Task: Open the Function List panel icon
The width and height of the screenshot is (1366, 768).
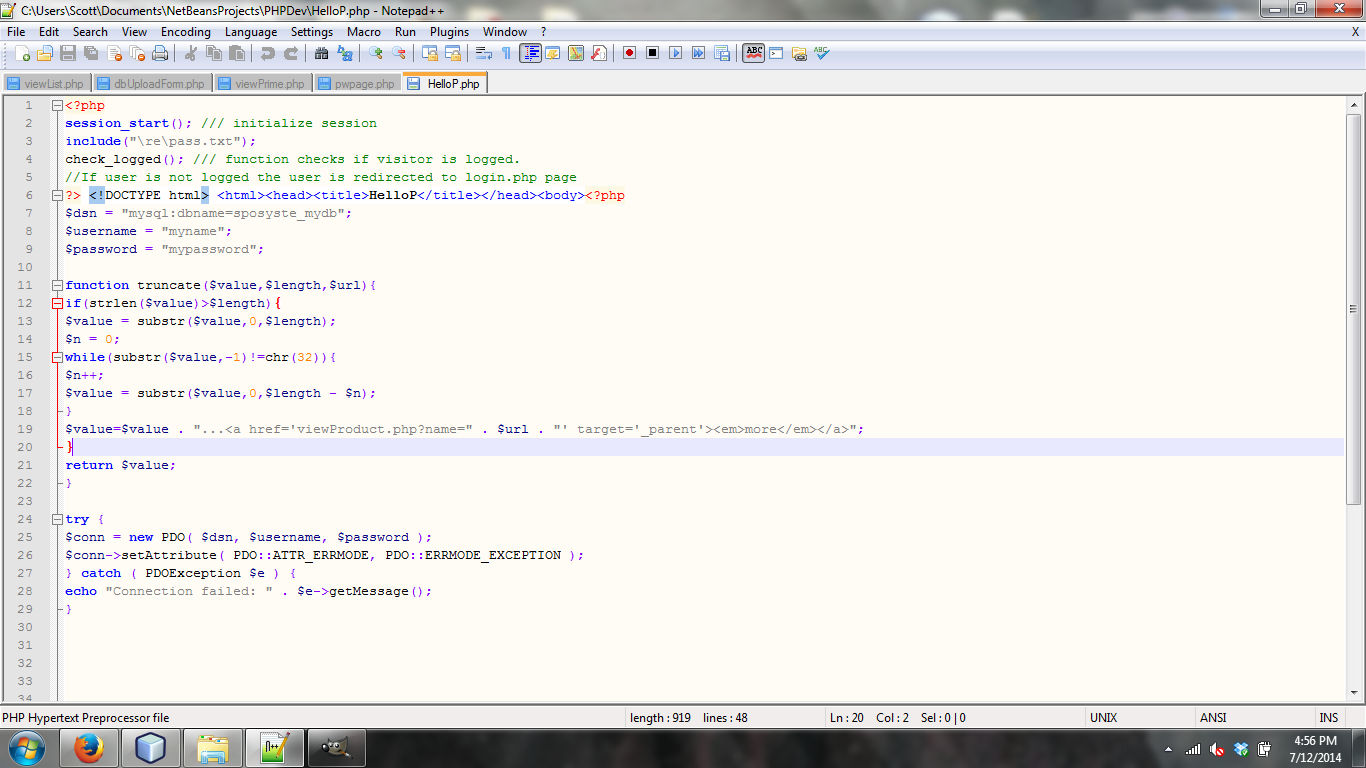Action: point(598,53)
